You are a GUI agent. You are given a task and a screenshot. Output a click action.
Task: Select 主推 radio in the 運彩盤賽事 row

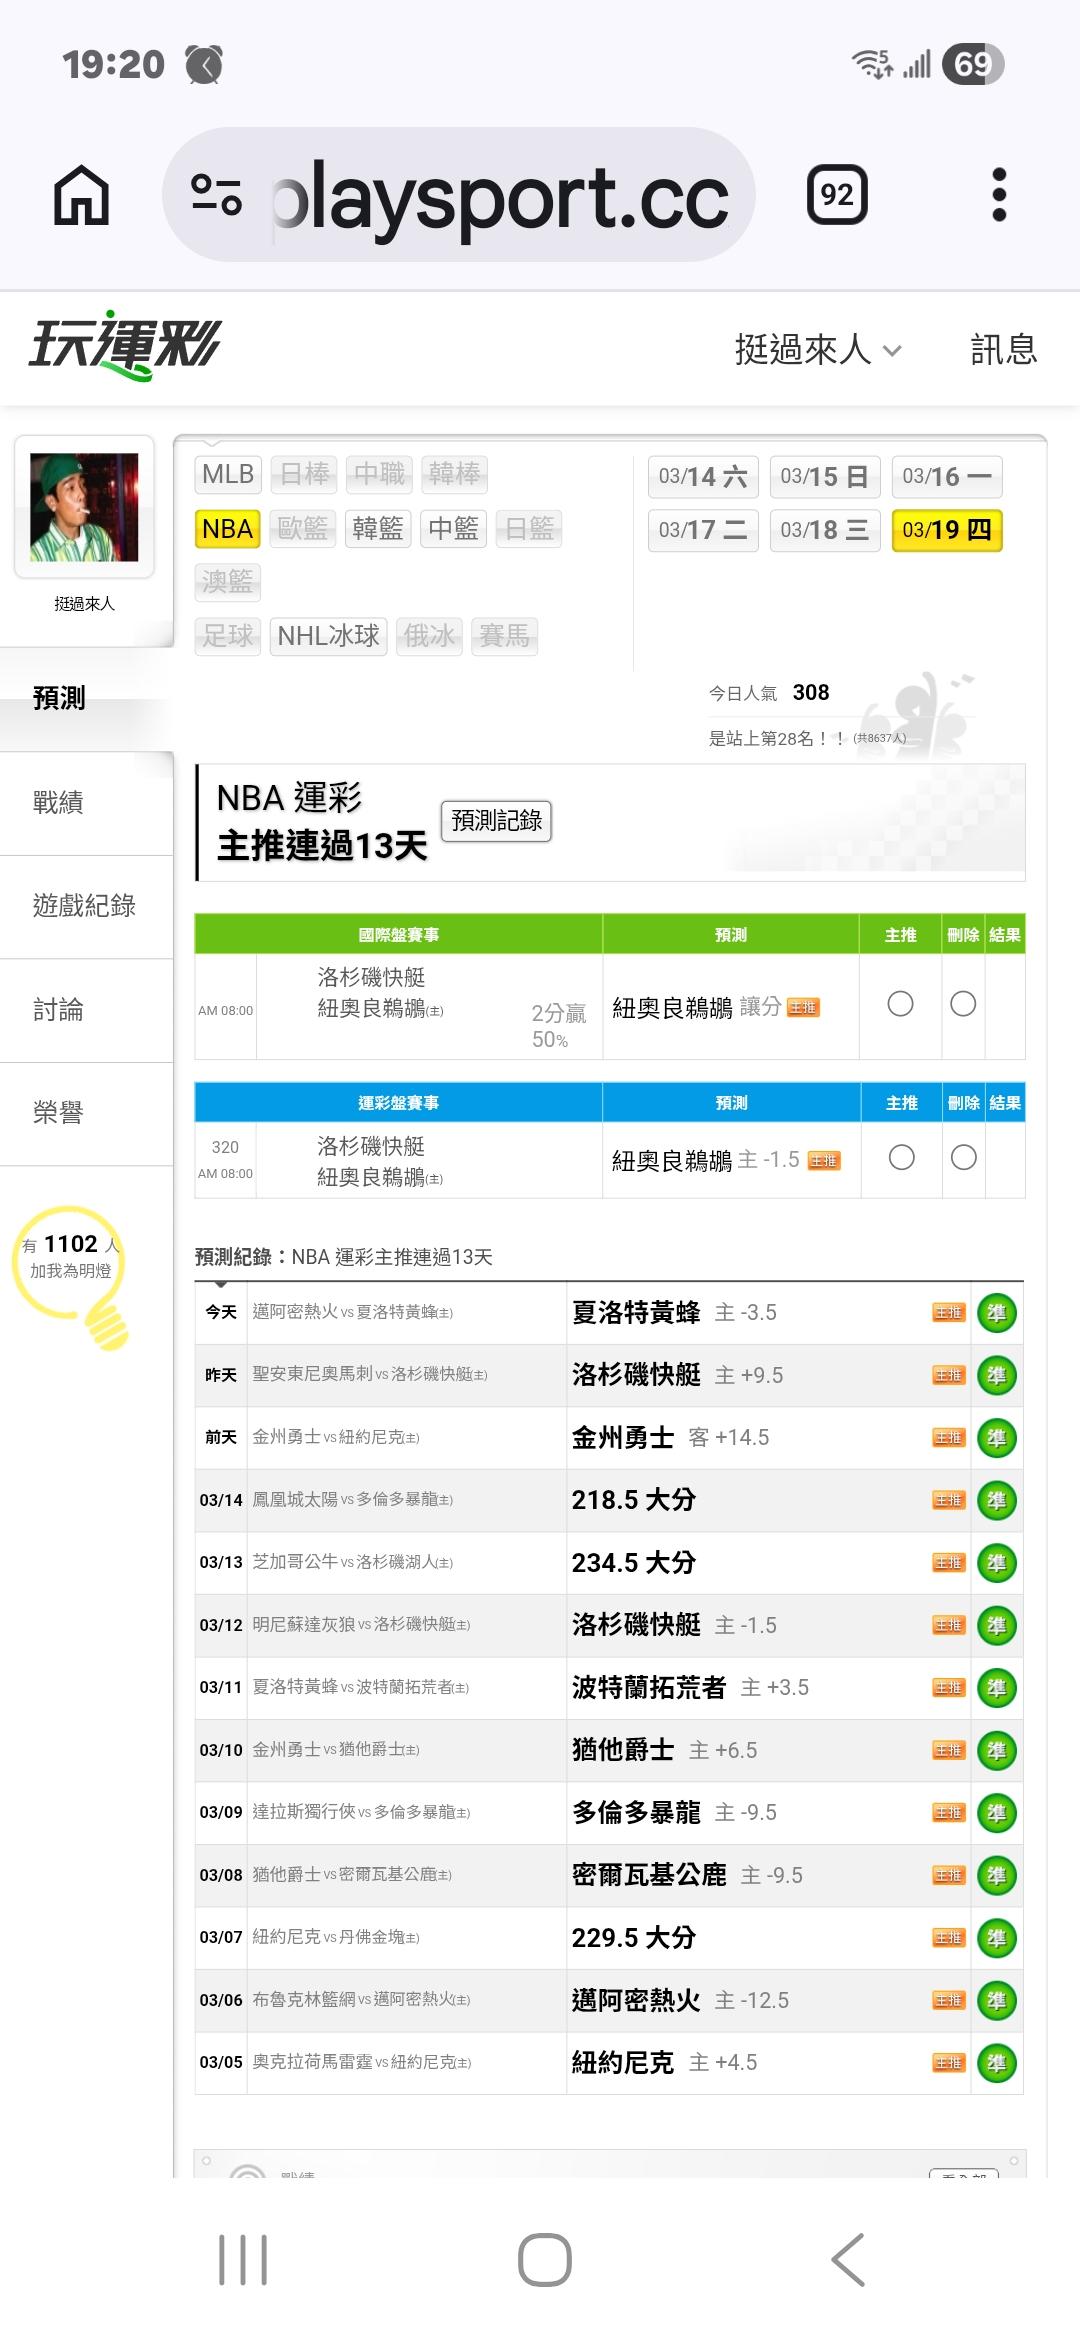click(x=901, y=1158)
